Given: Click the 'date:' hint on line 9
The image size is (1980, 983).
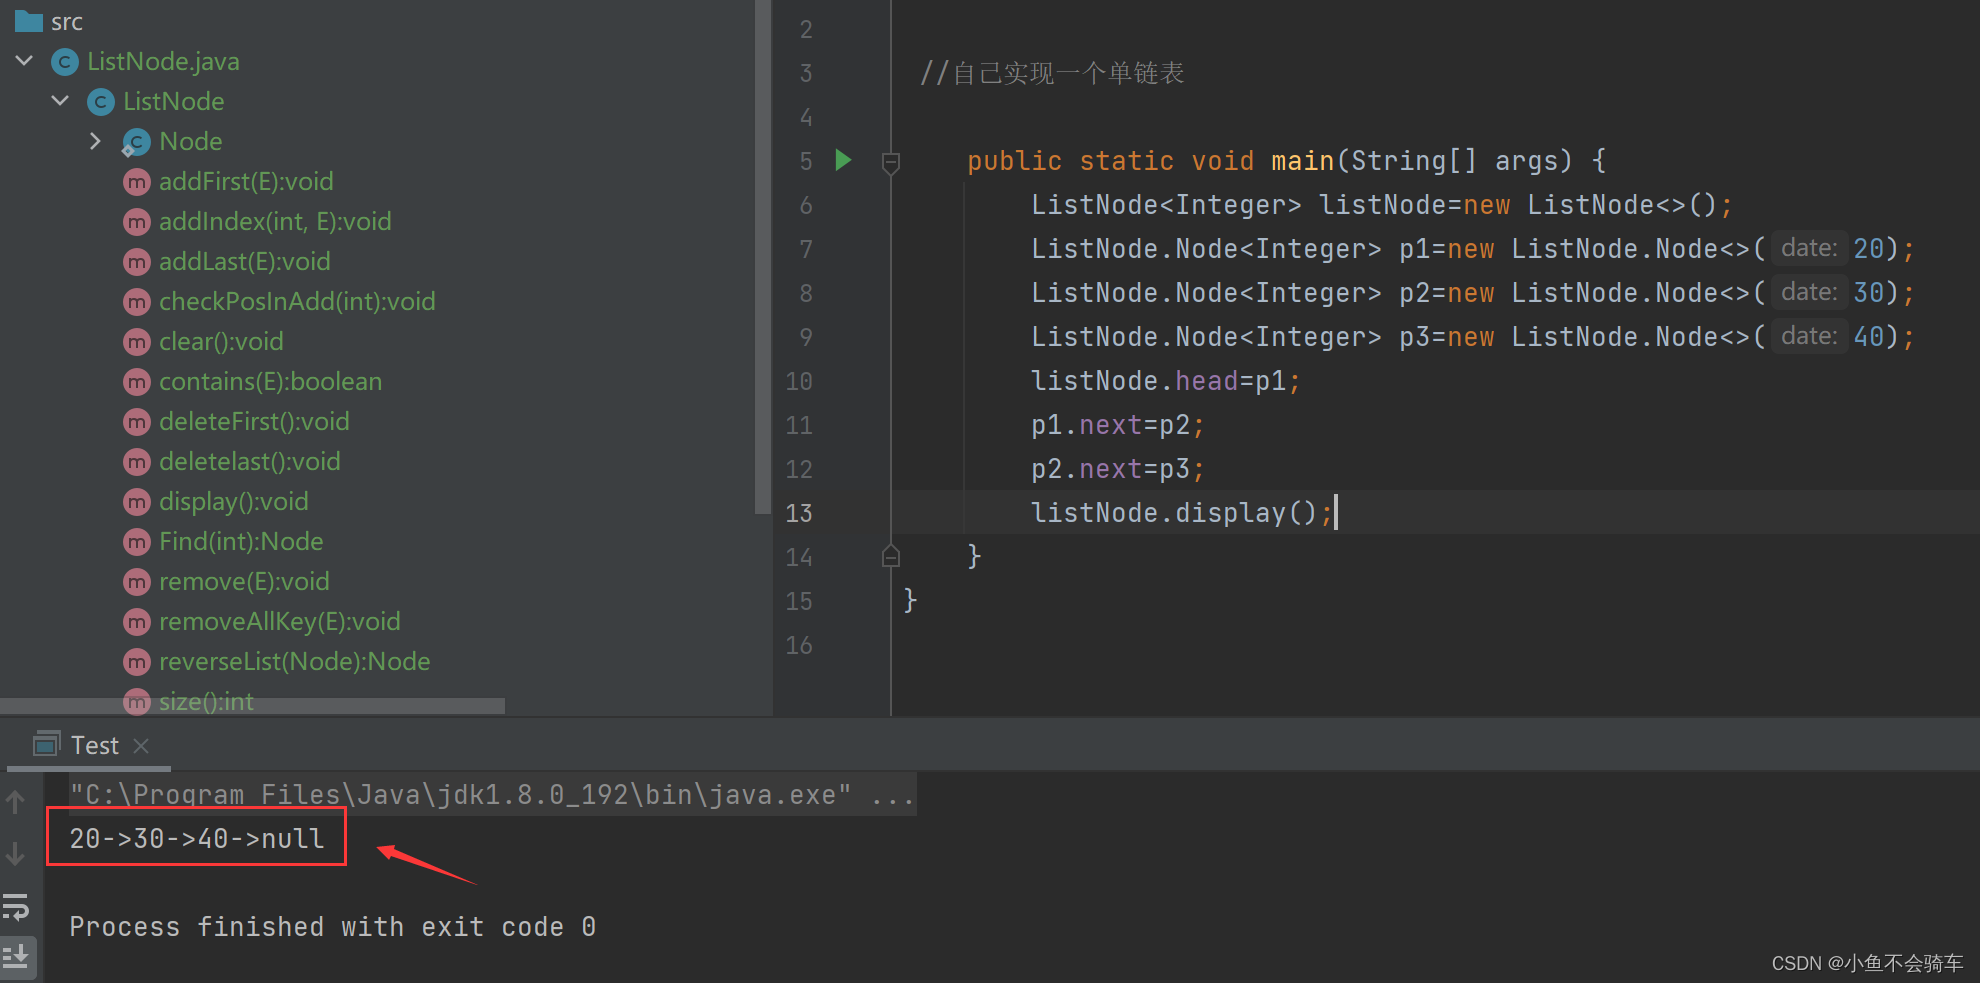Looking at the screenshot, I should coord(1809,336).
